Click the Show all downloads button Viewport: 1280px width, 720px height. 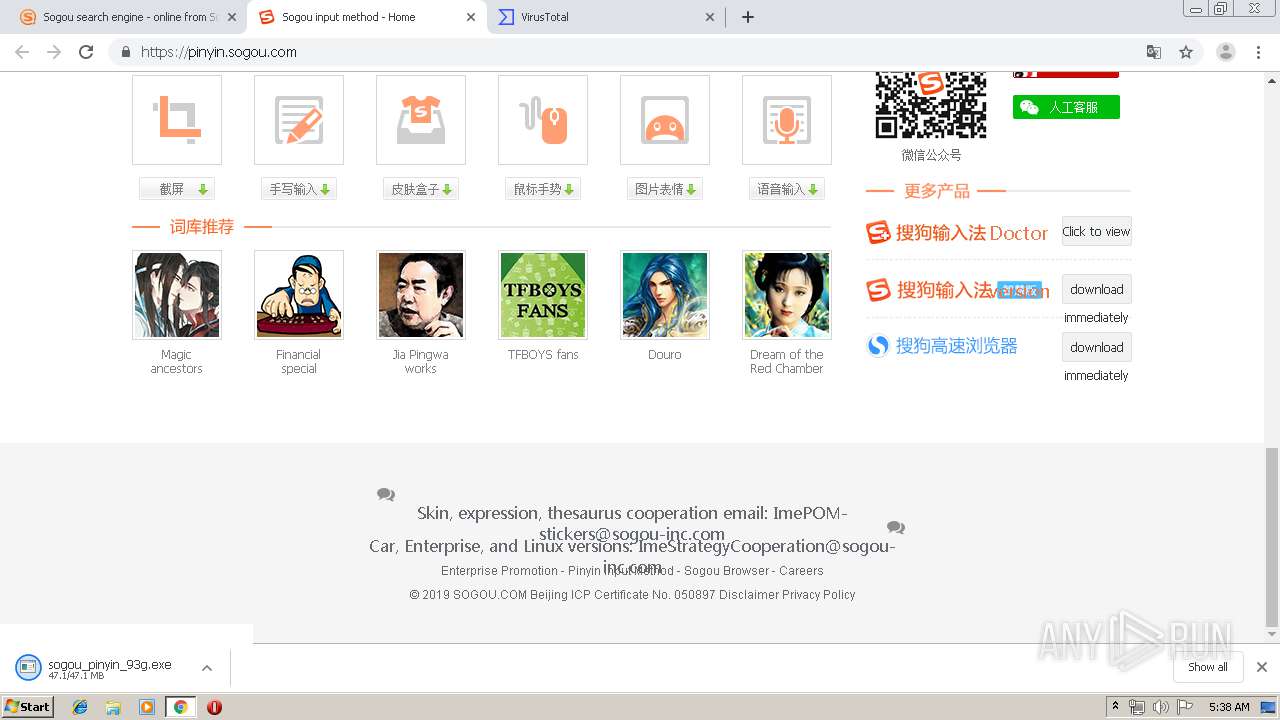(1208, 667)
